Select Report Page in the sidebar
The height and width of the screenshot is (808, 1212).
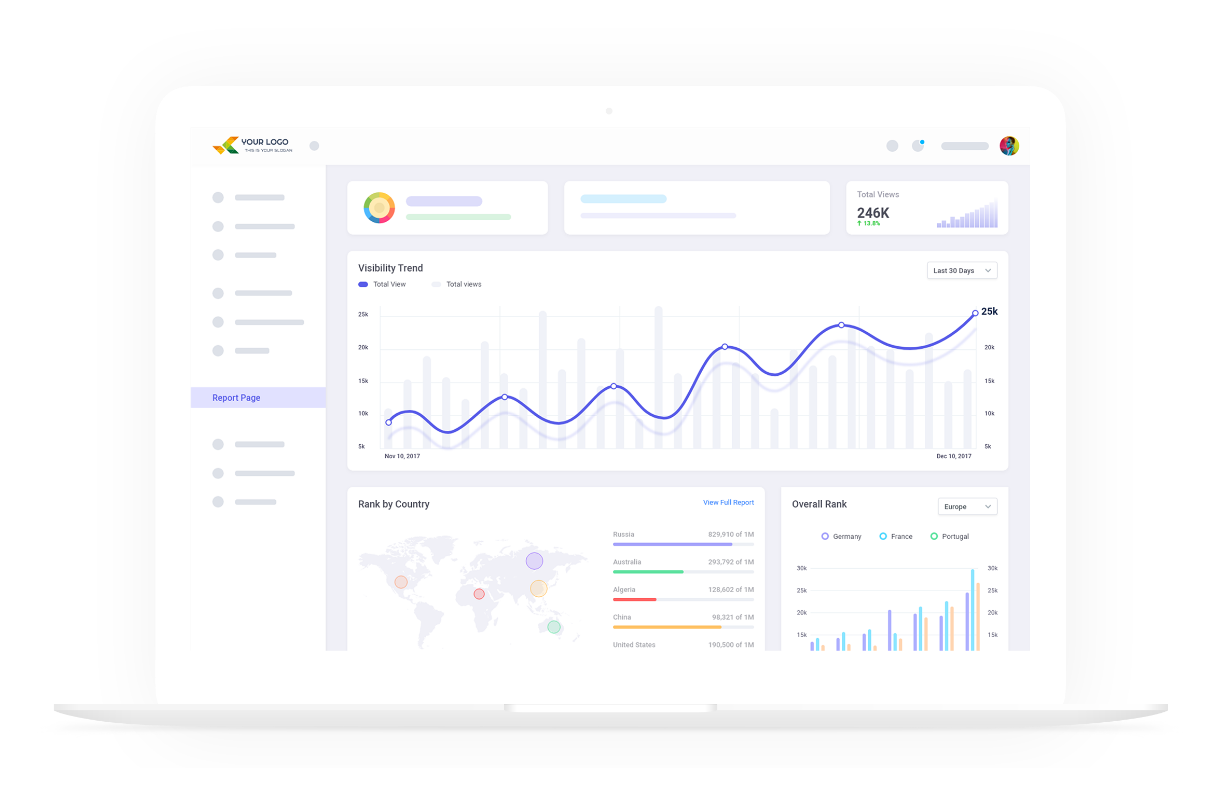point(234,397)
